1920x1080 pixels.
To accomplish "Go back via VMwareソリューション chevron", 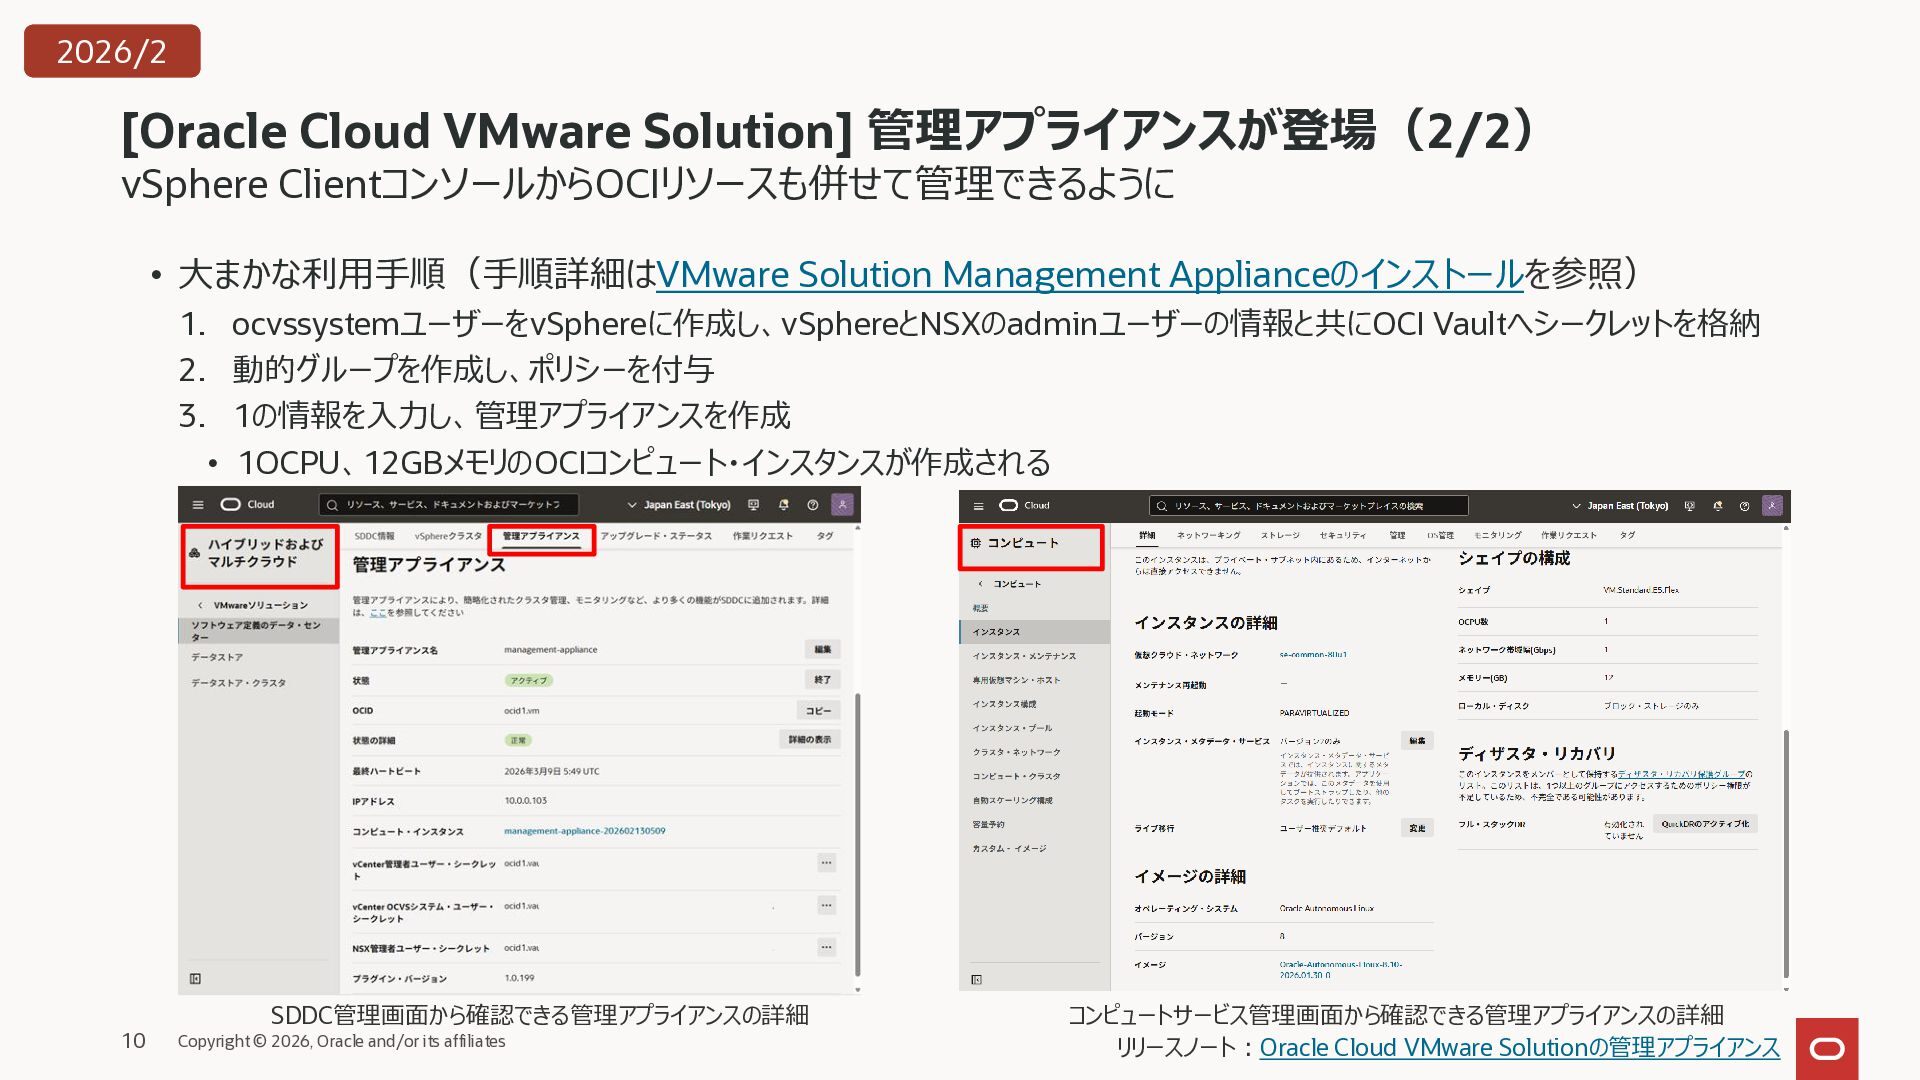I will point(200,605).
